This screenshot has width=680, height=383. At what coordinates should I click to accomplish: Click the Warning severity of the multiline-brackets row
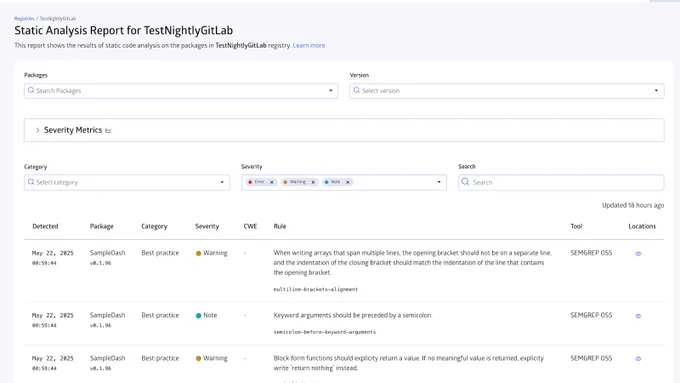tap(211, 253)
